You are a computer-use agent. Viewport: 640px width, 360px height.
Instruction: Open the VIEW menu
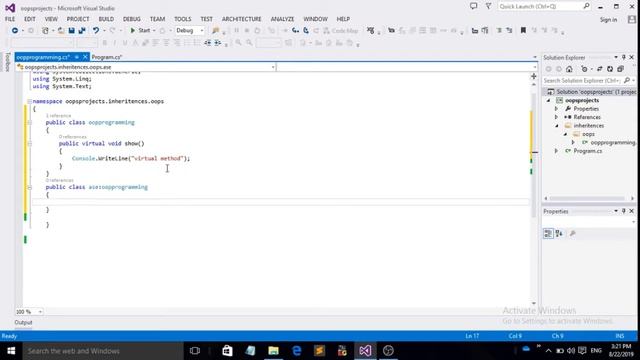pos(51,19)
